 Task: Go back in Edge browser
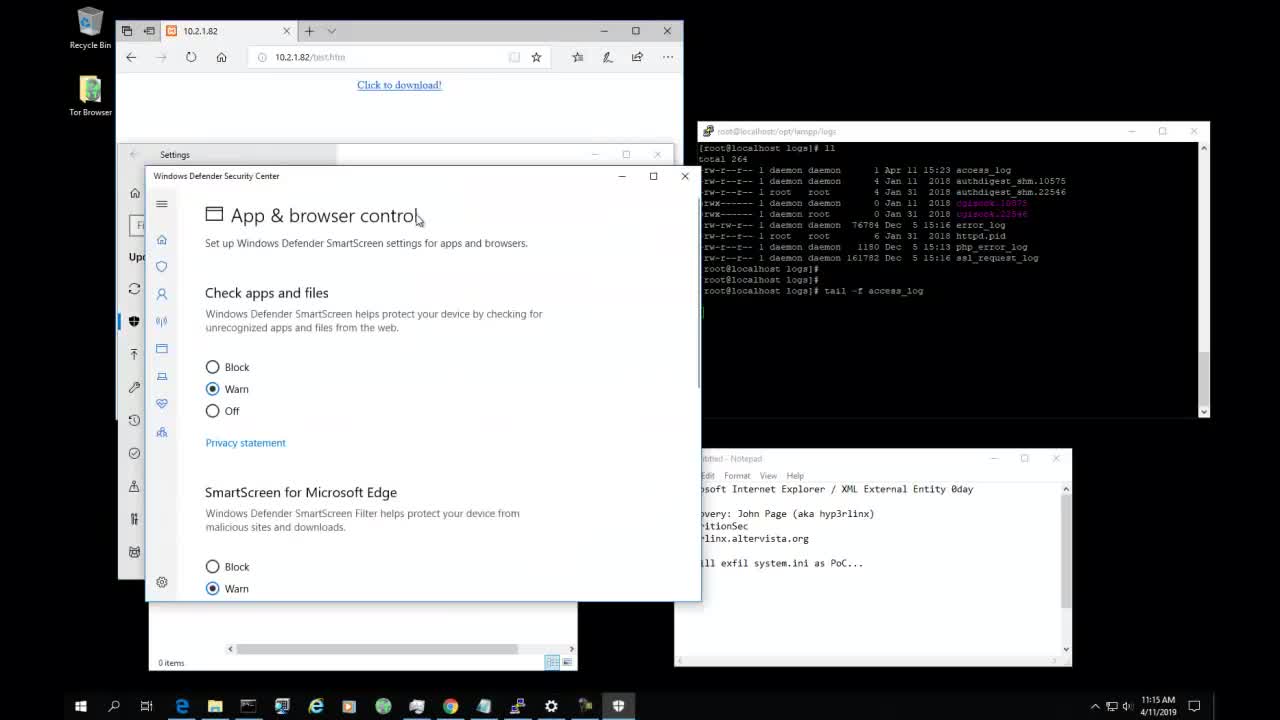[131, 57]
